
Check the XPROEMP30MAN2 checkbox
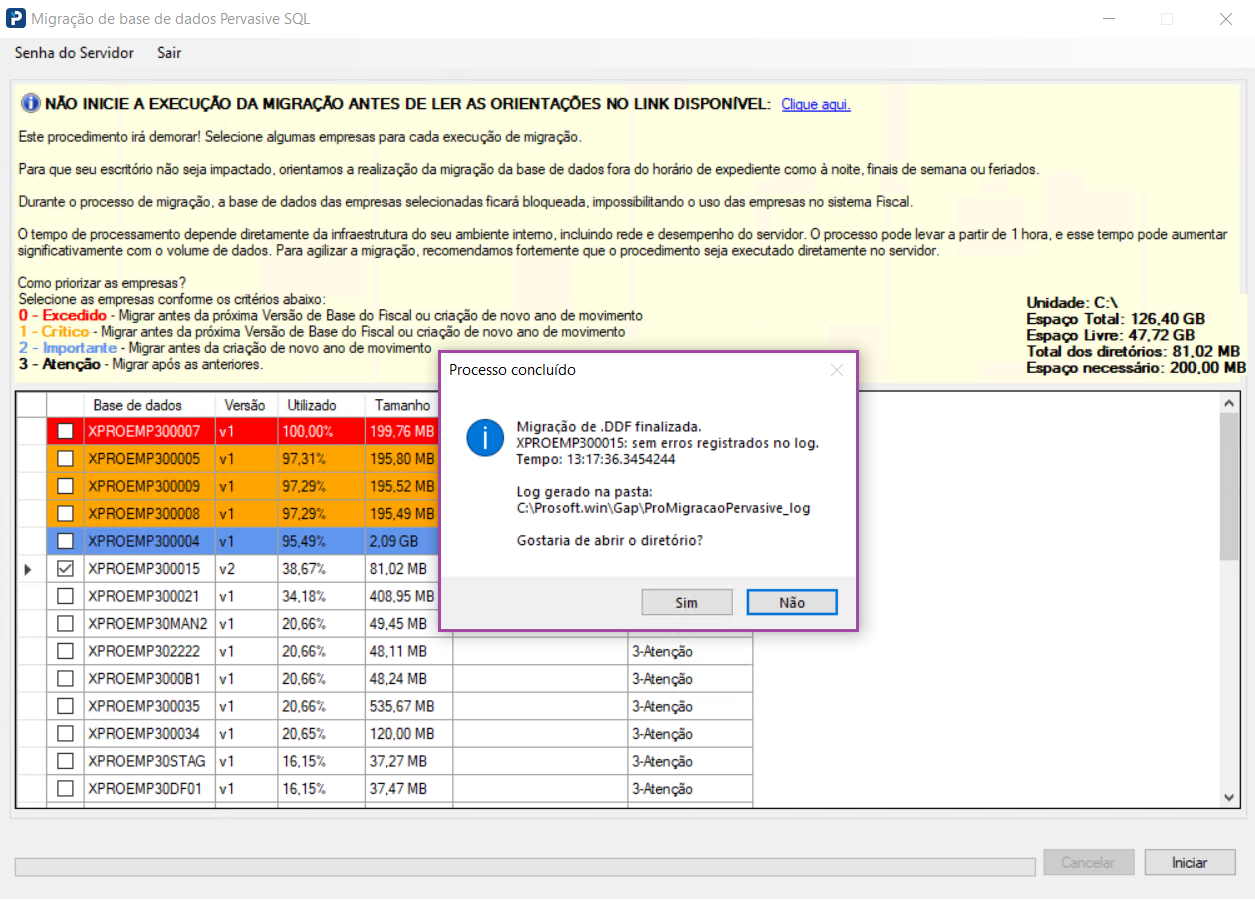65,624
